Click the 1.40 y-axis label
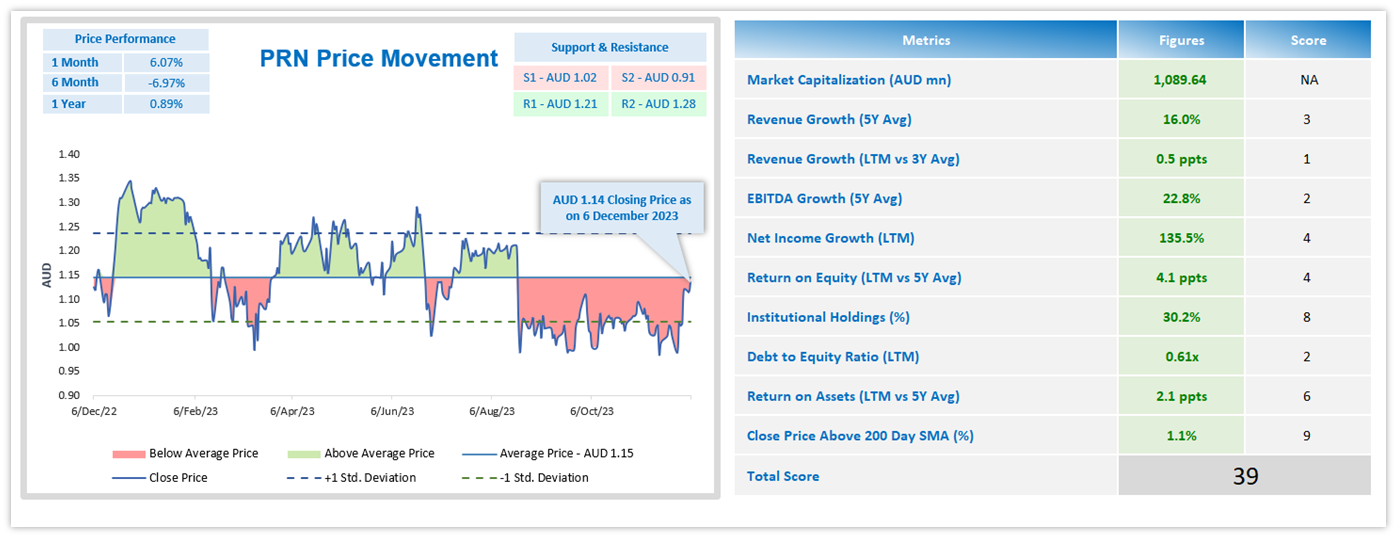The height and width of the screenshot is (538, 1397). pyautogui.click(x=70, y=154)
